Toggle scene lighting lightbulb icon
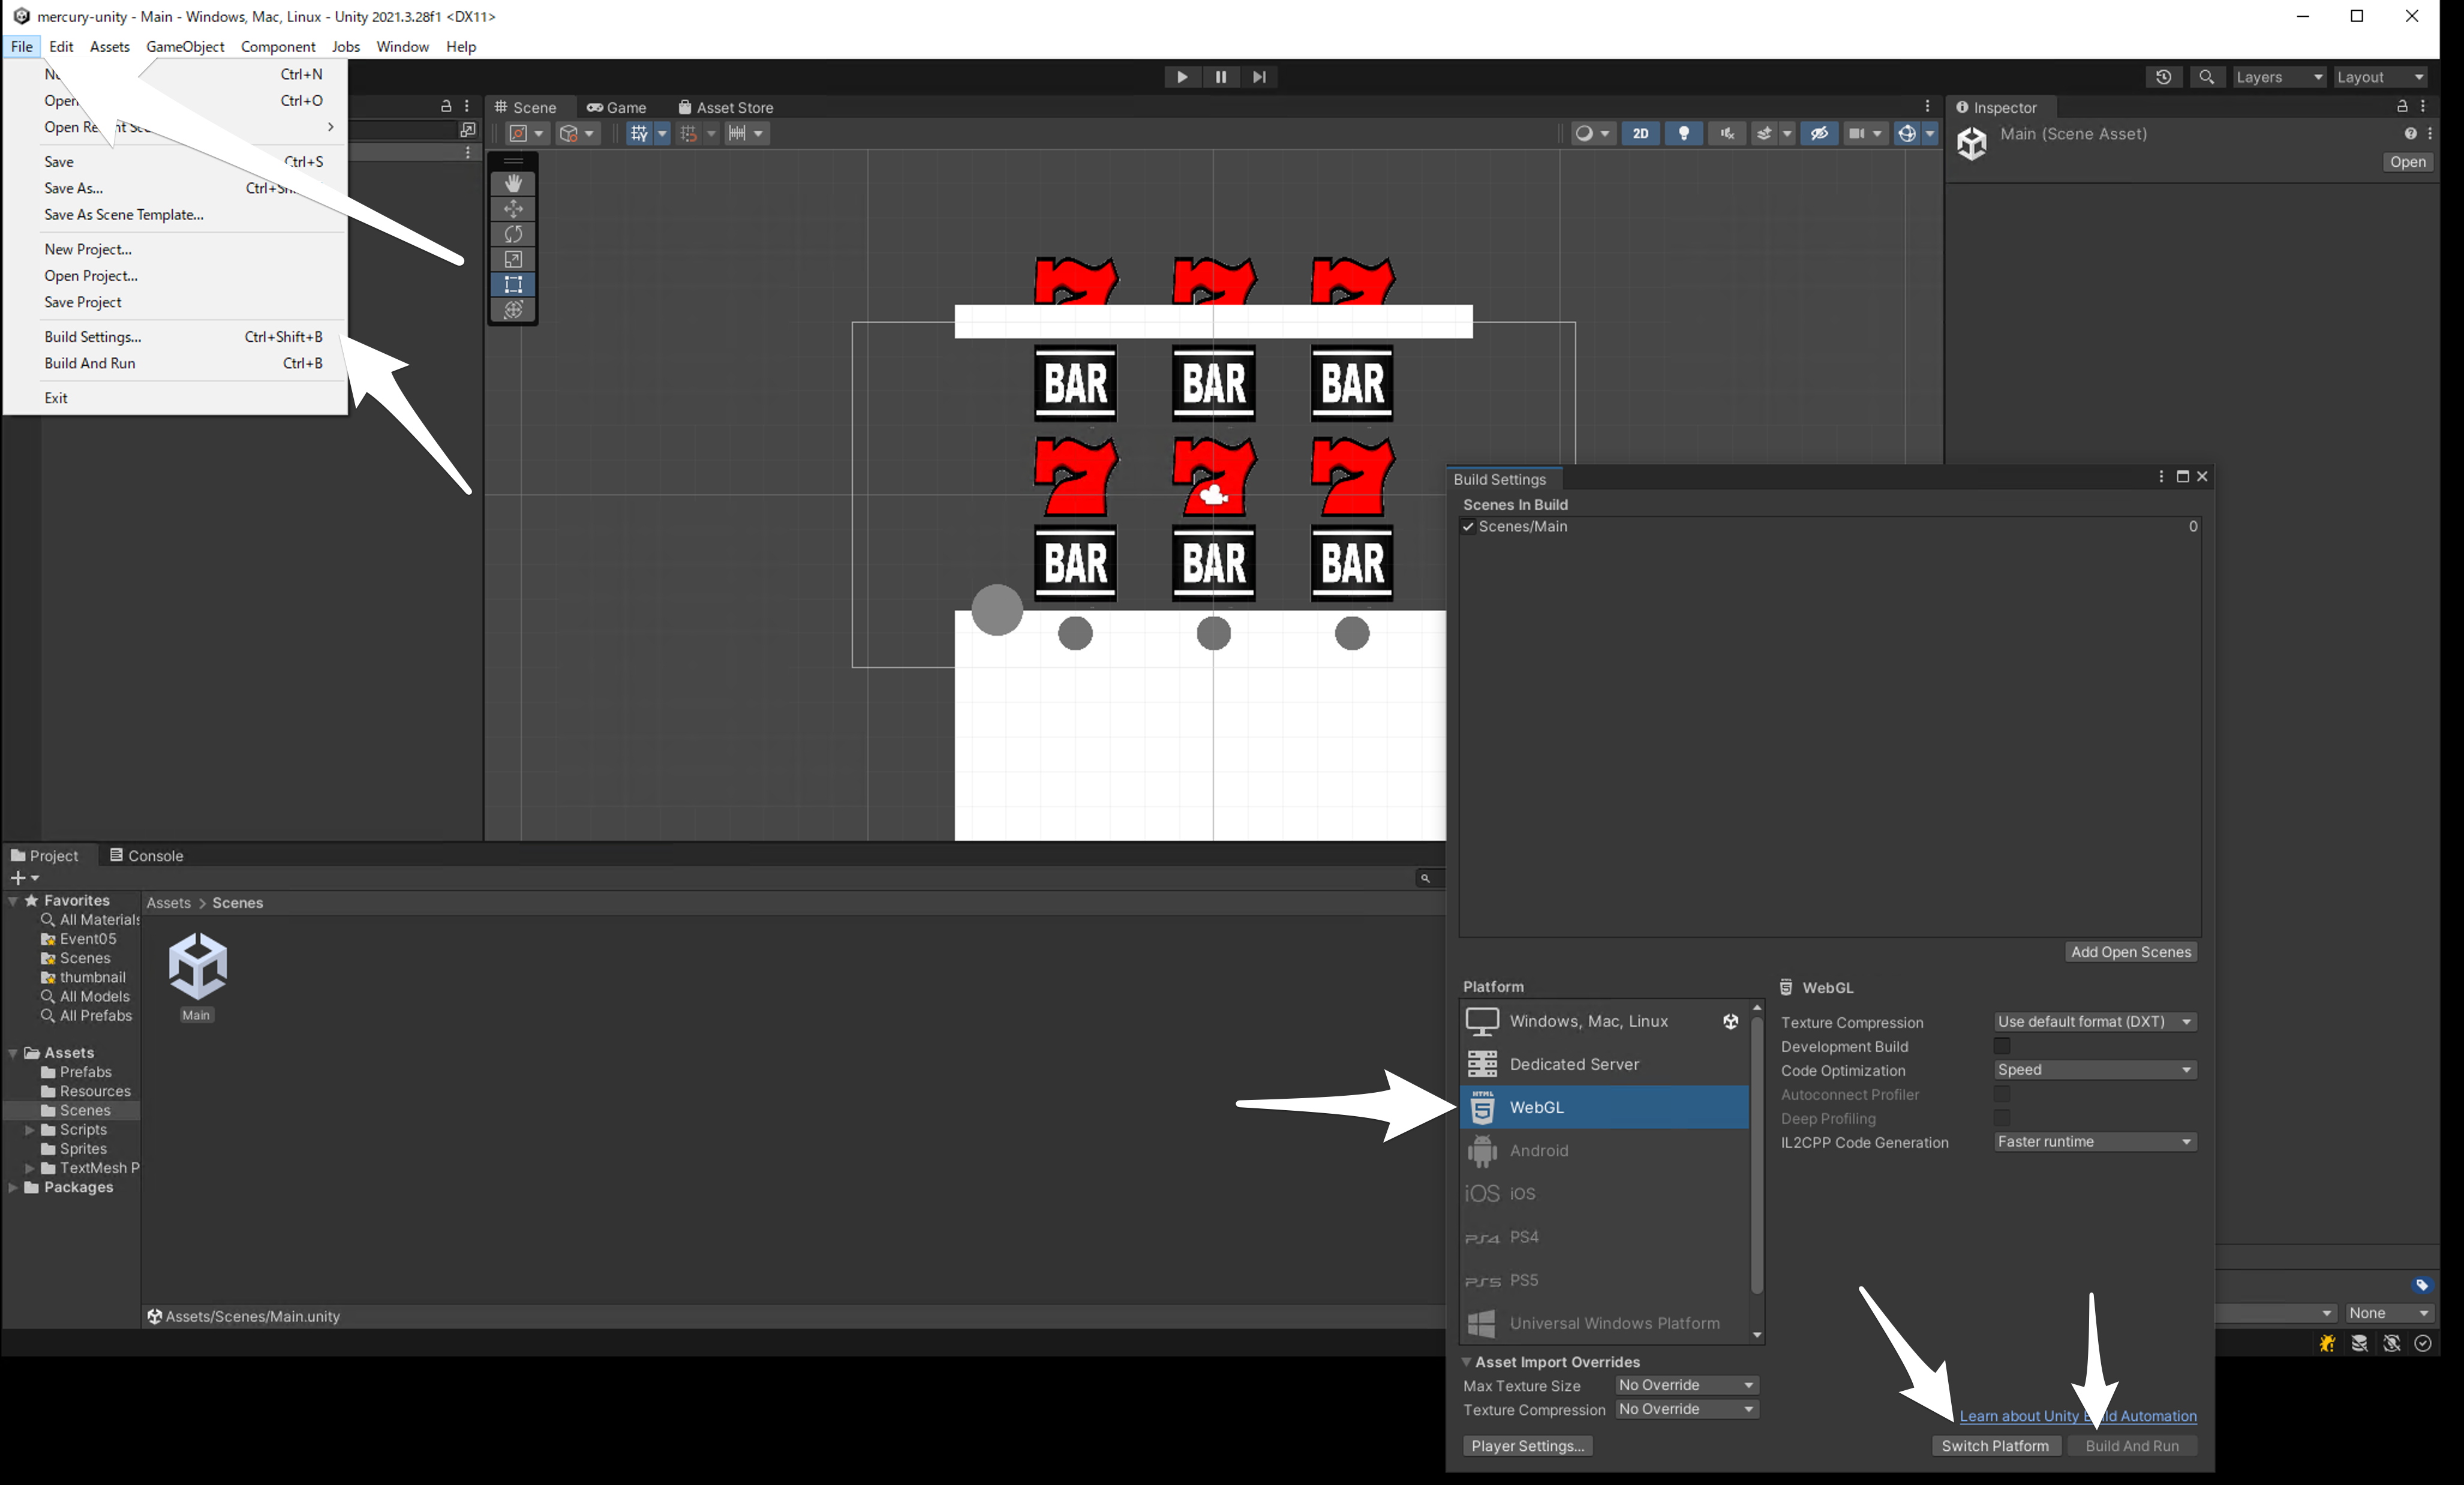Image resolution: width=2464 pixels, height=1485 pixels. (x=1684, y=133)
